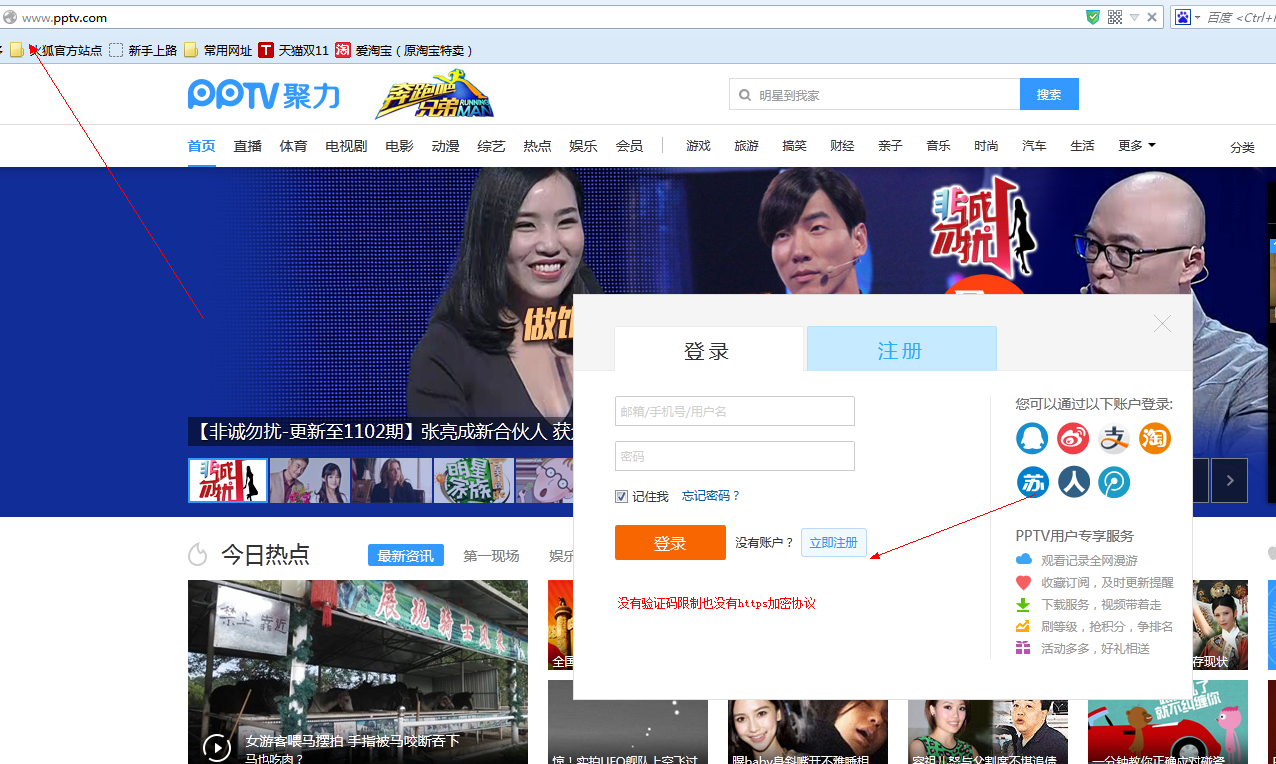Viewport: 1276px width, 764px height.
Task: Open the Running Man promo logo
Action: (434, 94)
